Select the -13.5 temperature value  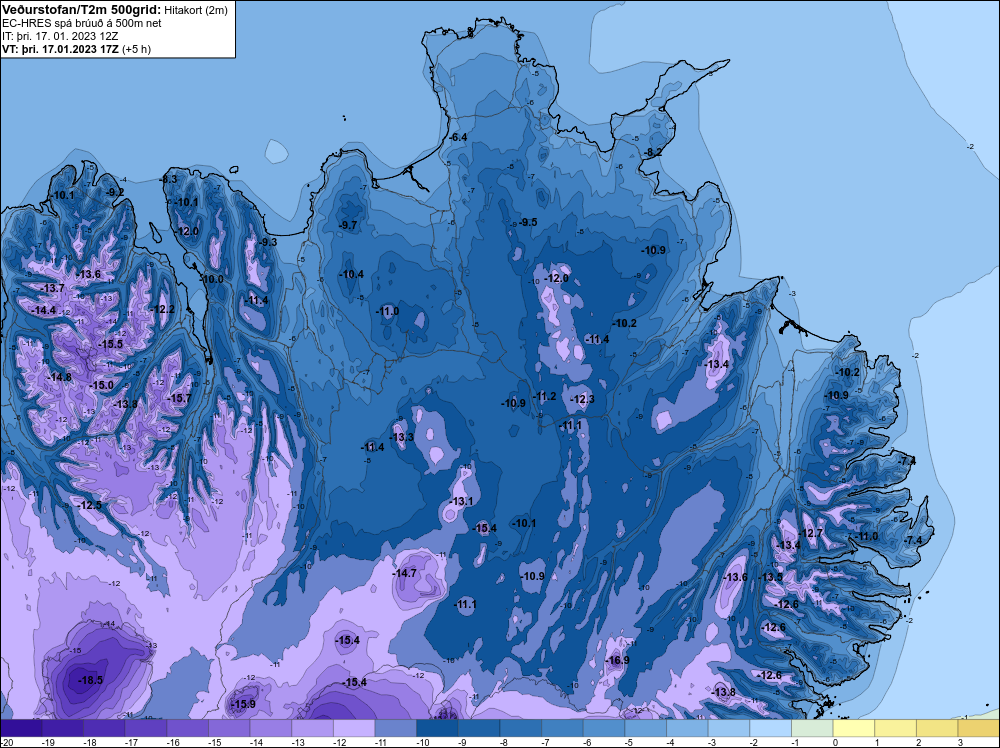770,577
